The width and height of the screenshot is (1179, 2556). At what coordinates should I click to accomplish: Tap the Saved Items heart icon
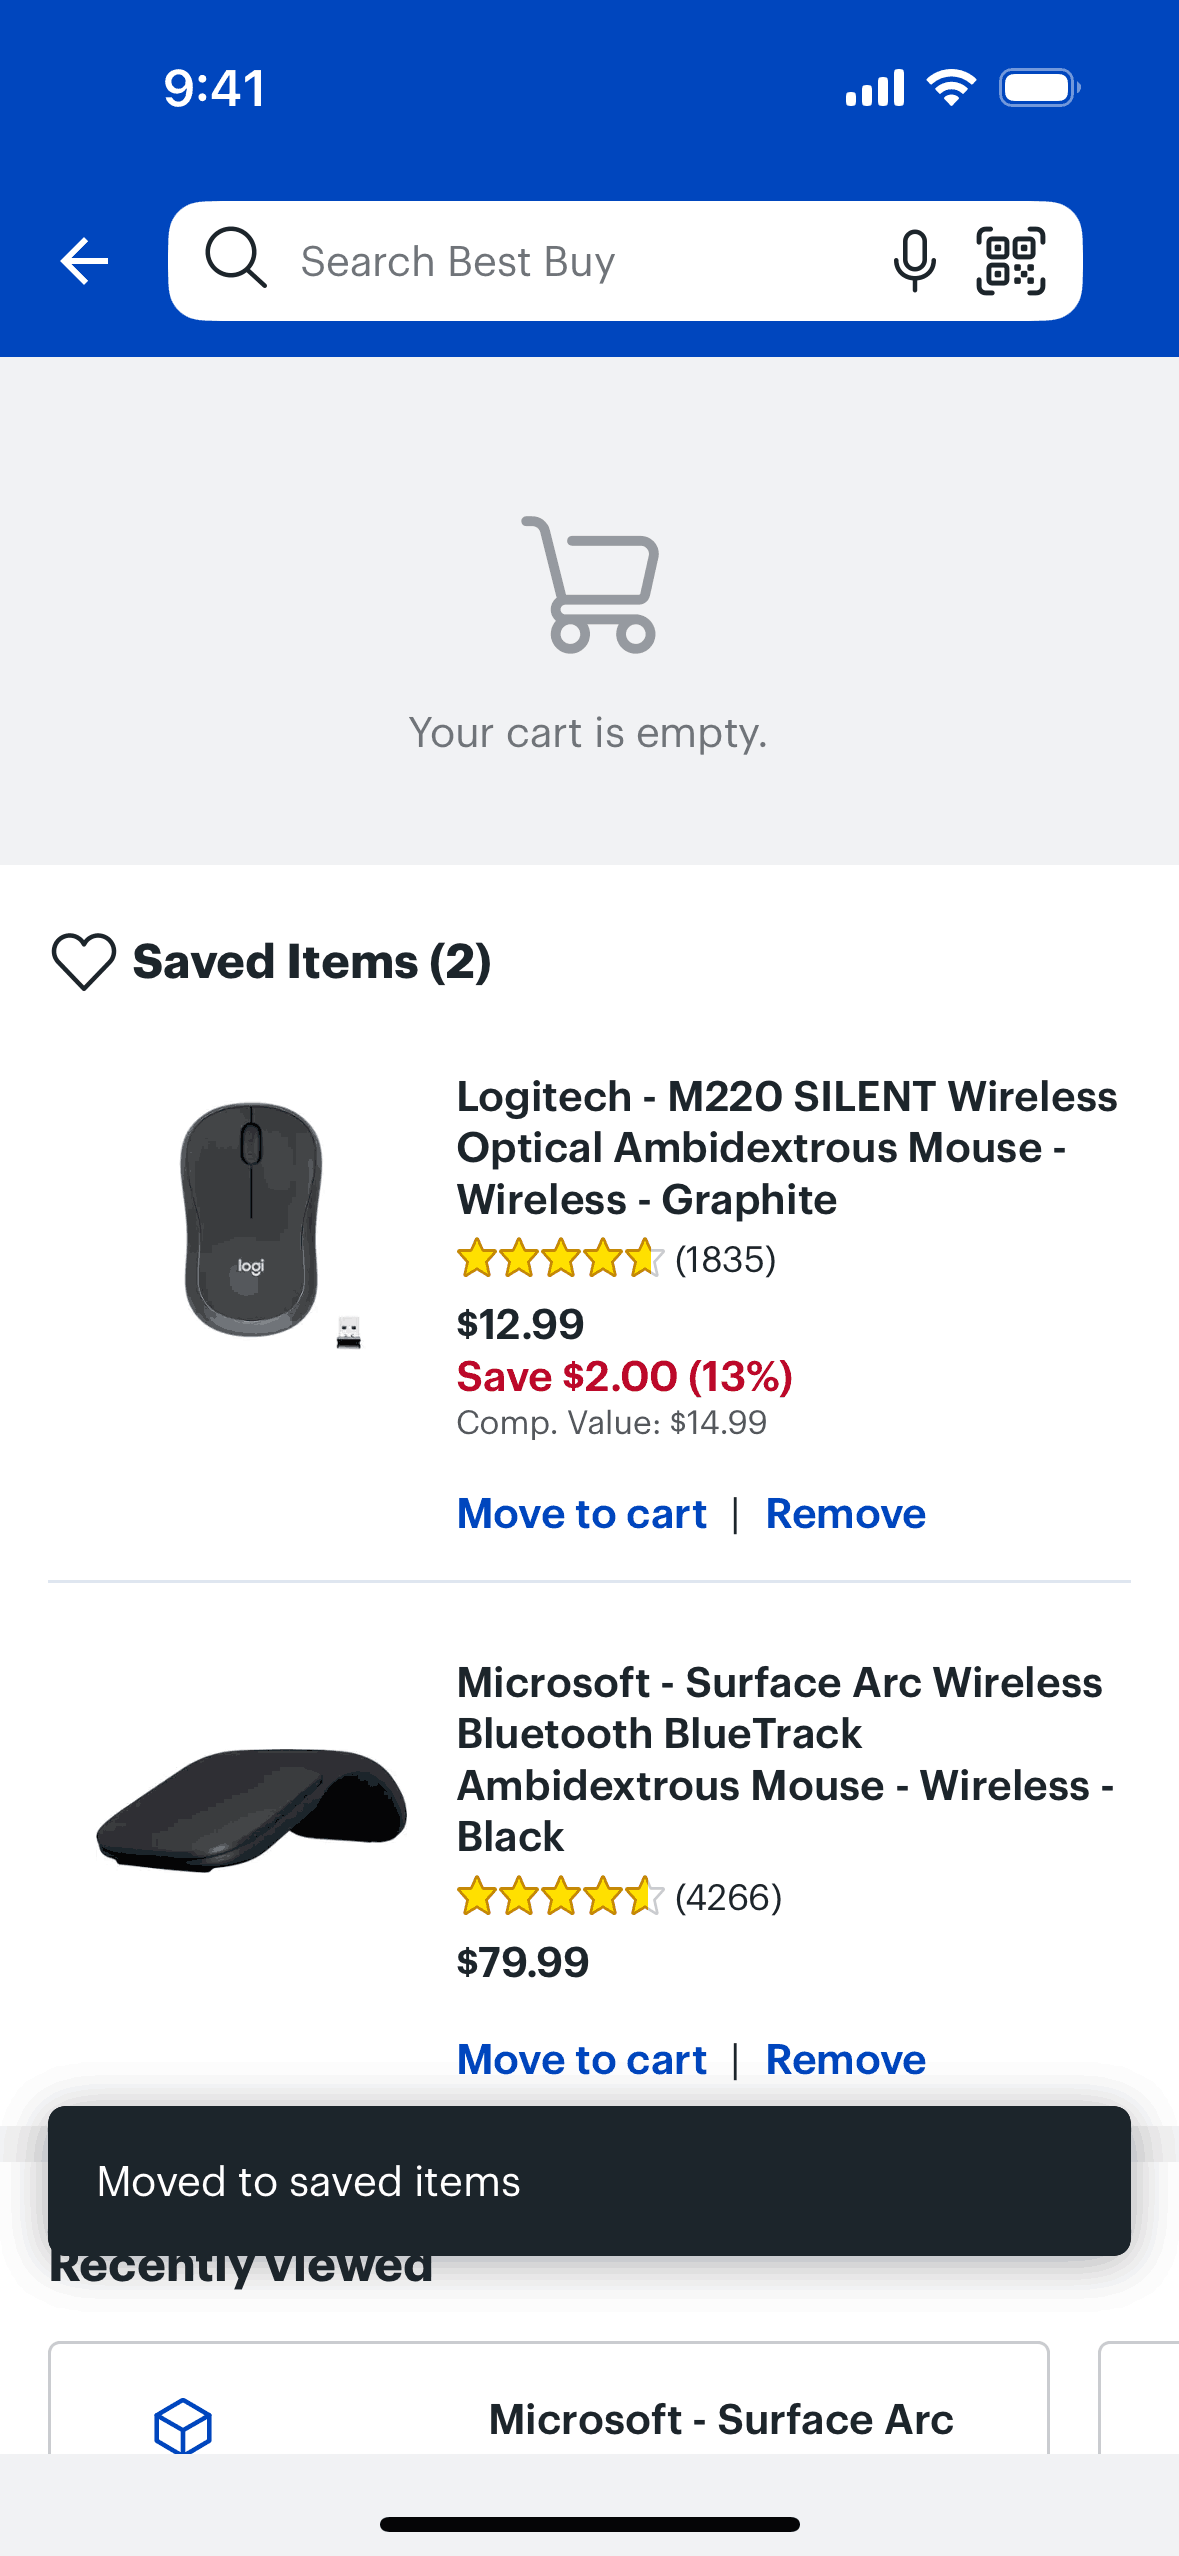84,962
